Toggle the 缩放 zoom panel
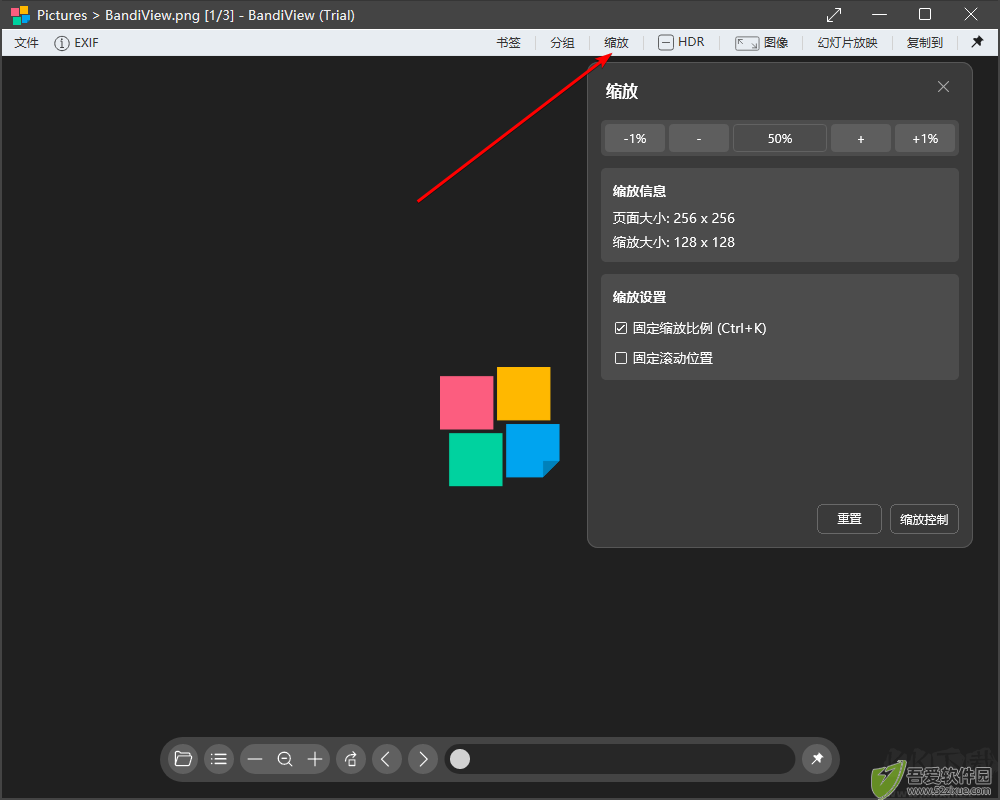 coord(617,43)
